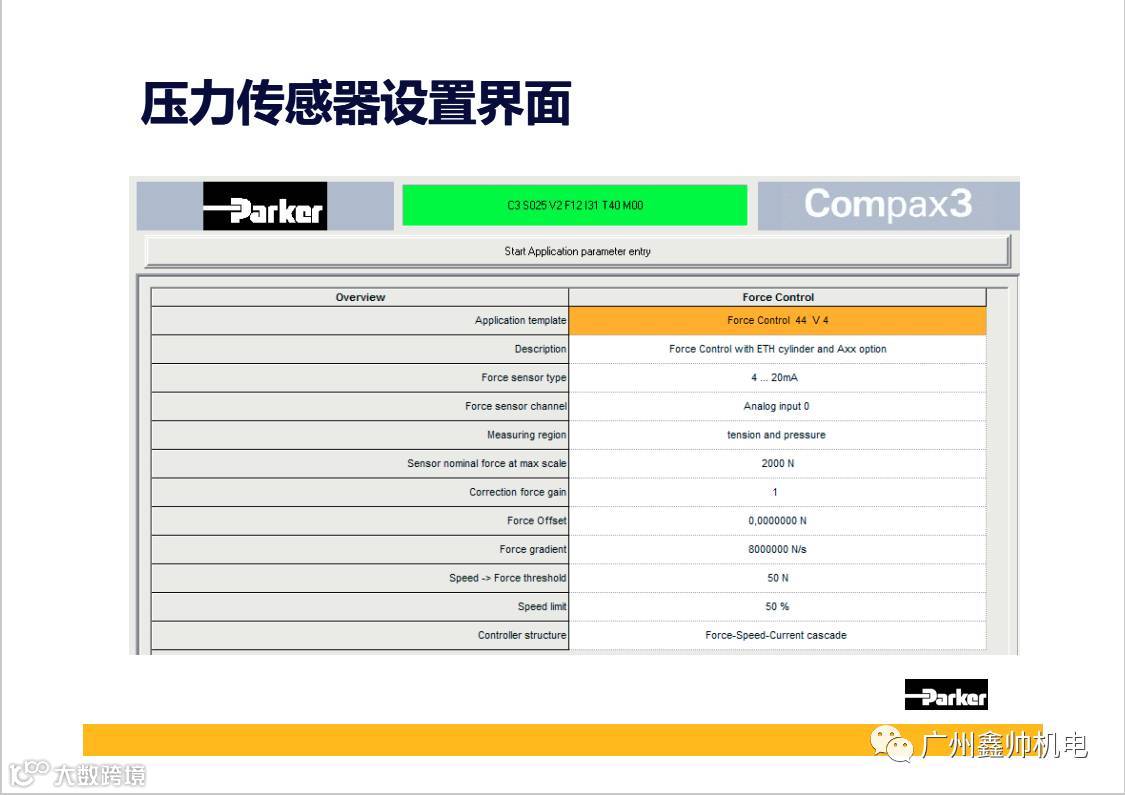The width and height of the screenshot is (1125, 795).
Task: Select the Application template label
Action: point(520,320)
